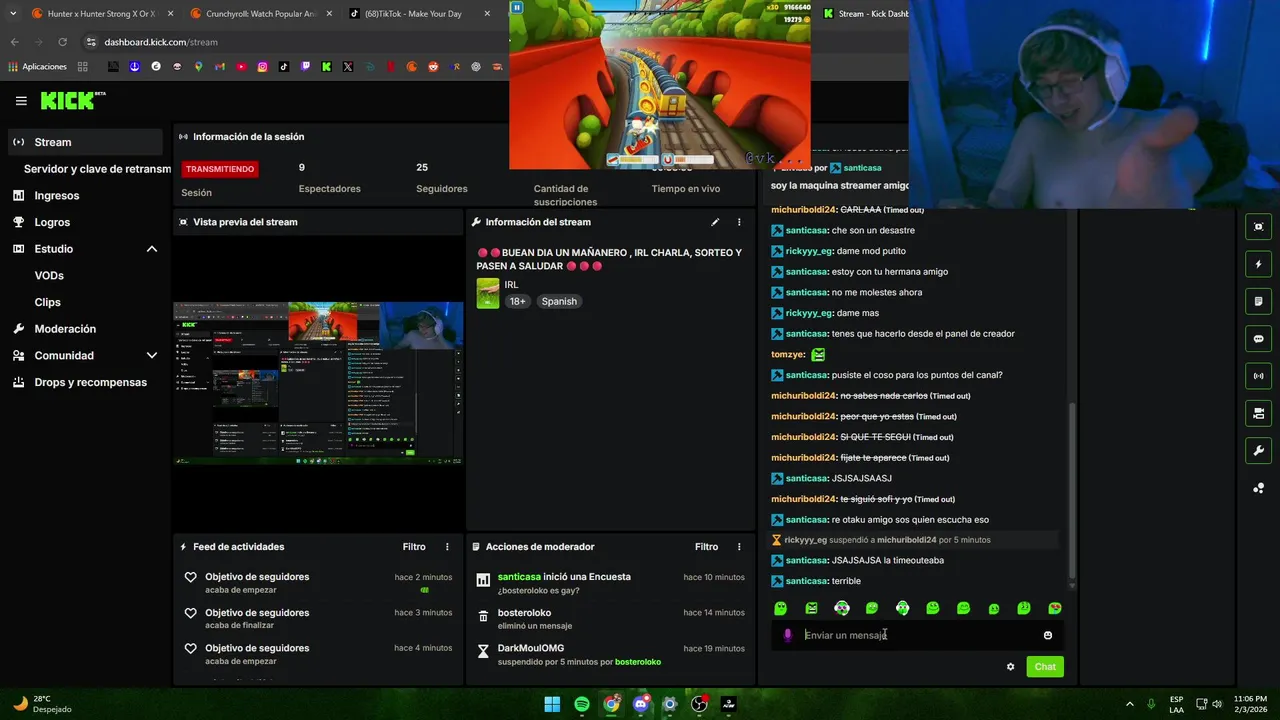Click the chat bubble icon in the right rail
This screenshot has height=720, width=1280.
pyautogui.click(x=1258, y=339)
